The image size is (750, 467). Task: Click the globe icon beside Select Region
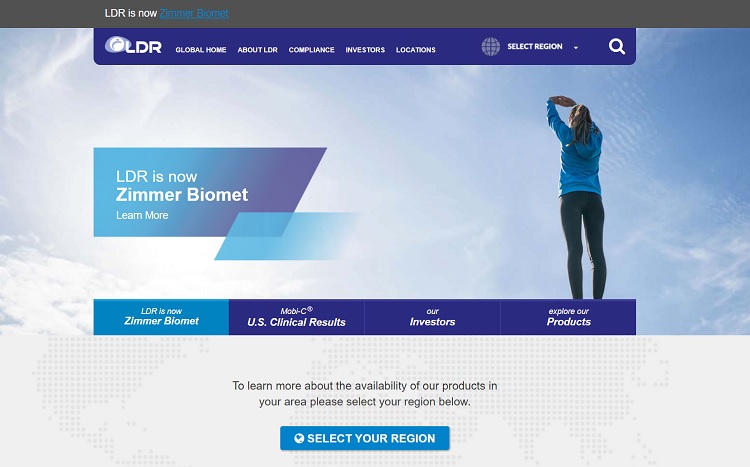pos(490,46)
